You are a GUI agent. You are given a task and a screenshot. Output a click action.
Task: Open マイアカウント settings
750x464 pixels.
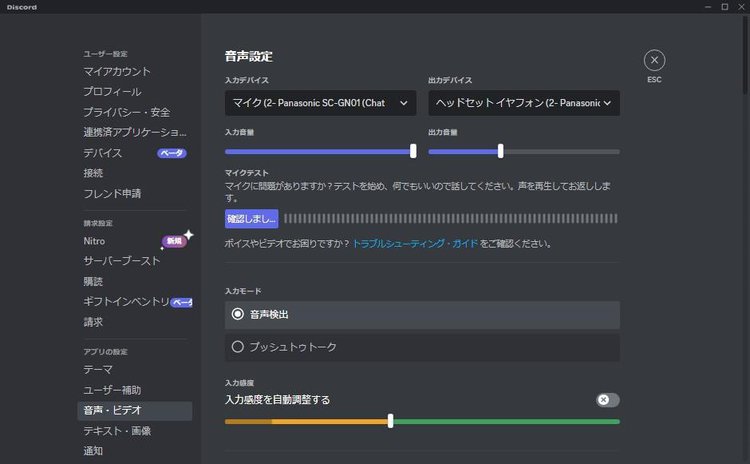117,71
